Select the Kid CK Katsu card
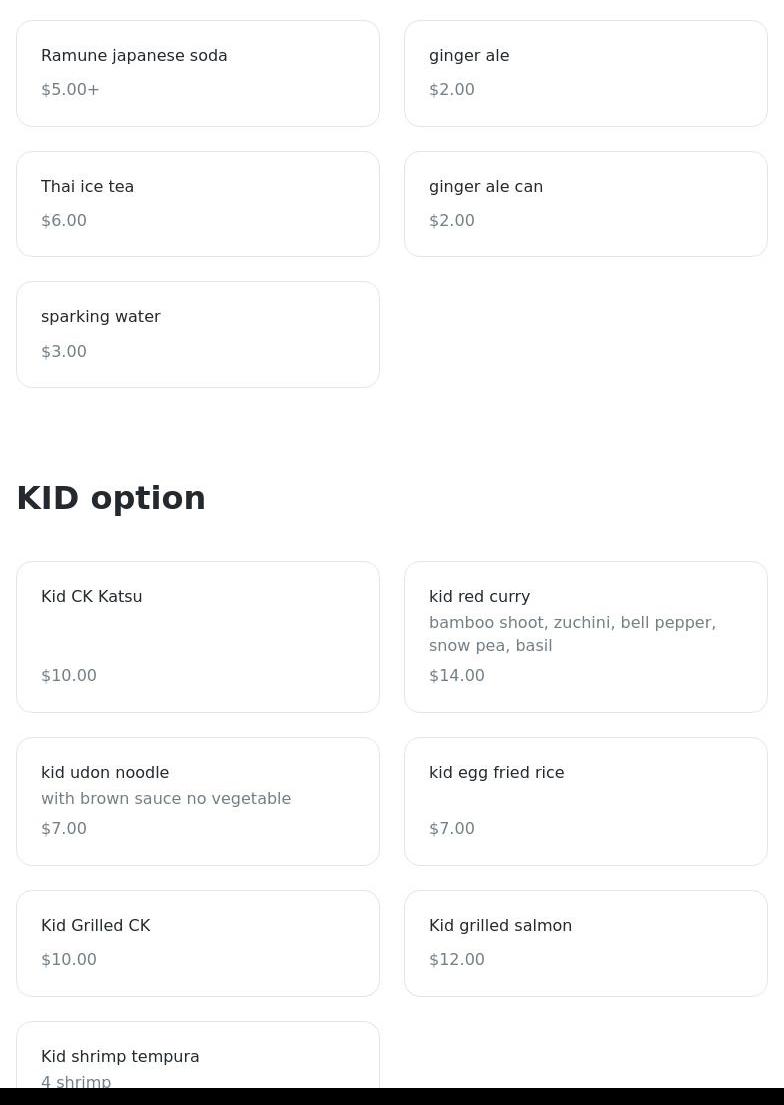Screen dimensions: 784x1105 point(198,636)
